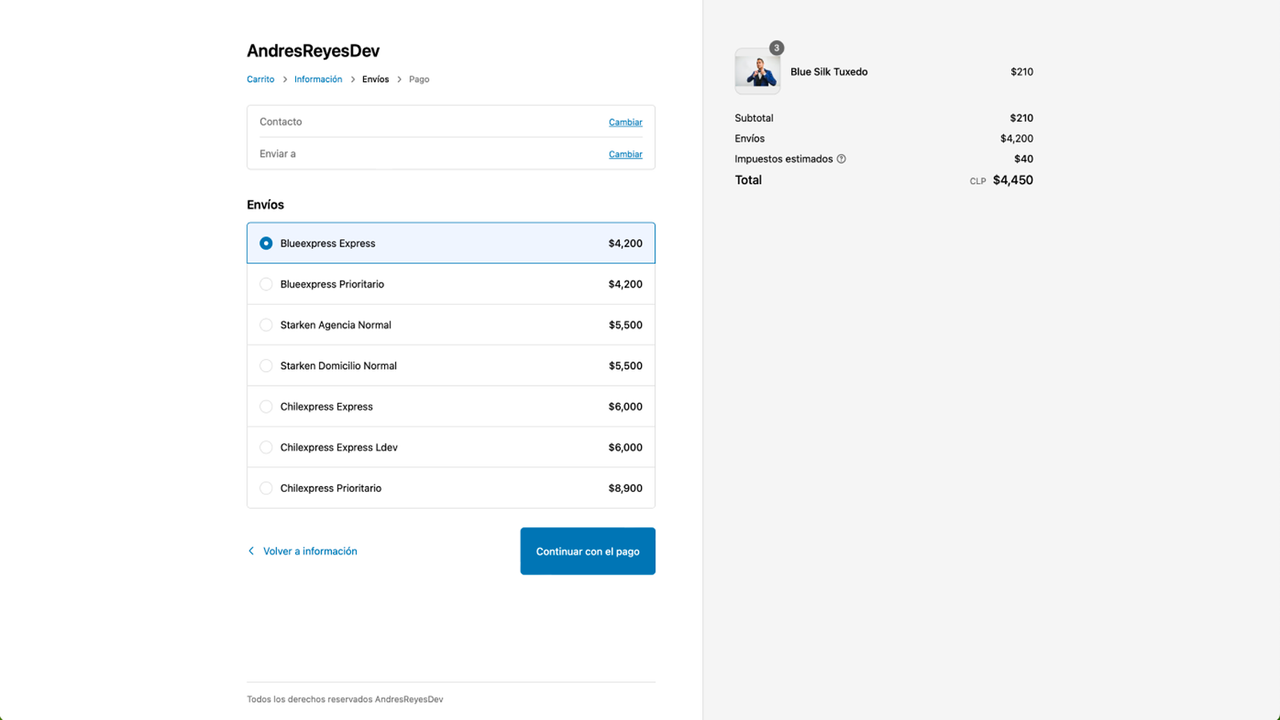The image size is (1280, 720).
Task: Click Volver a información link
Action: point(310,551)
